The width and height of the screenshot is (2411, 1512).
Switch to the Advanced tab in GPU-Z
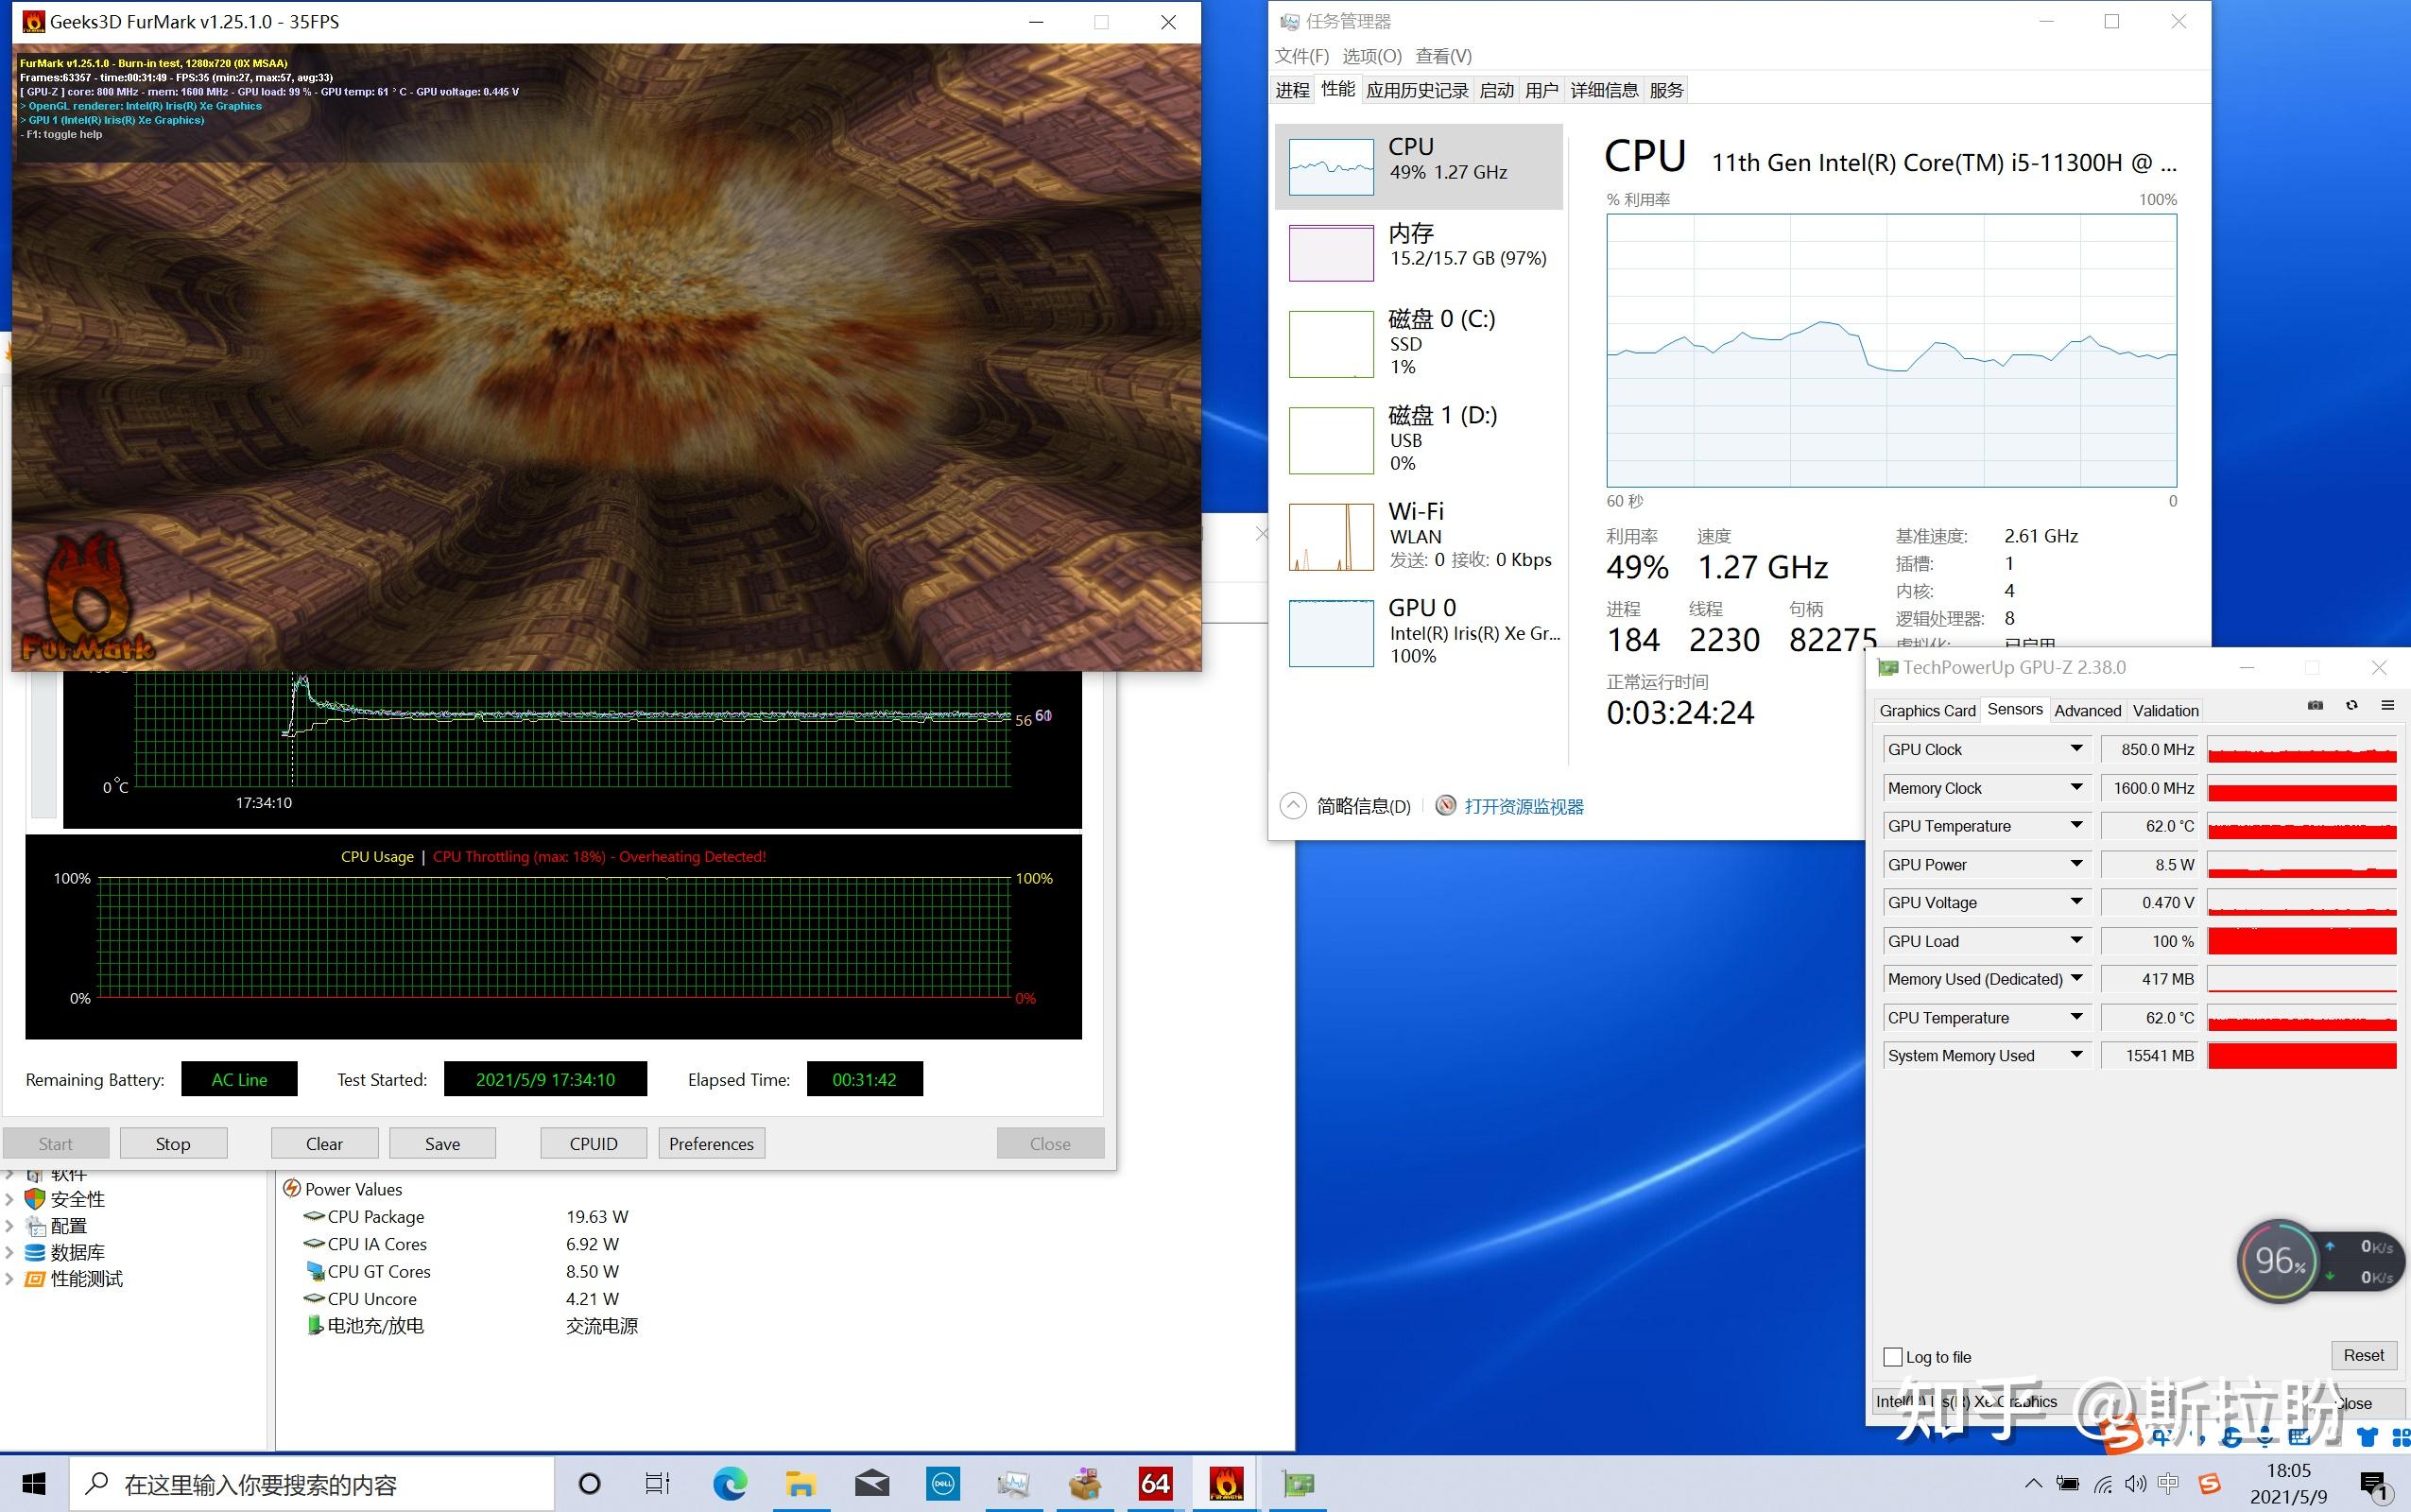click(x=2087, y=711)
